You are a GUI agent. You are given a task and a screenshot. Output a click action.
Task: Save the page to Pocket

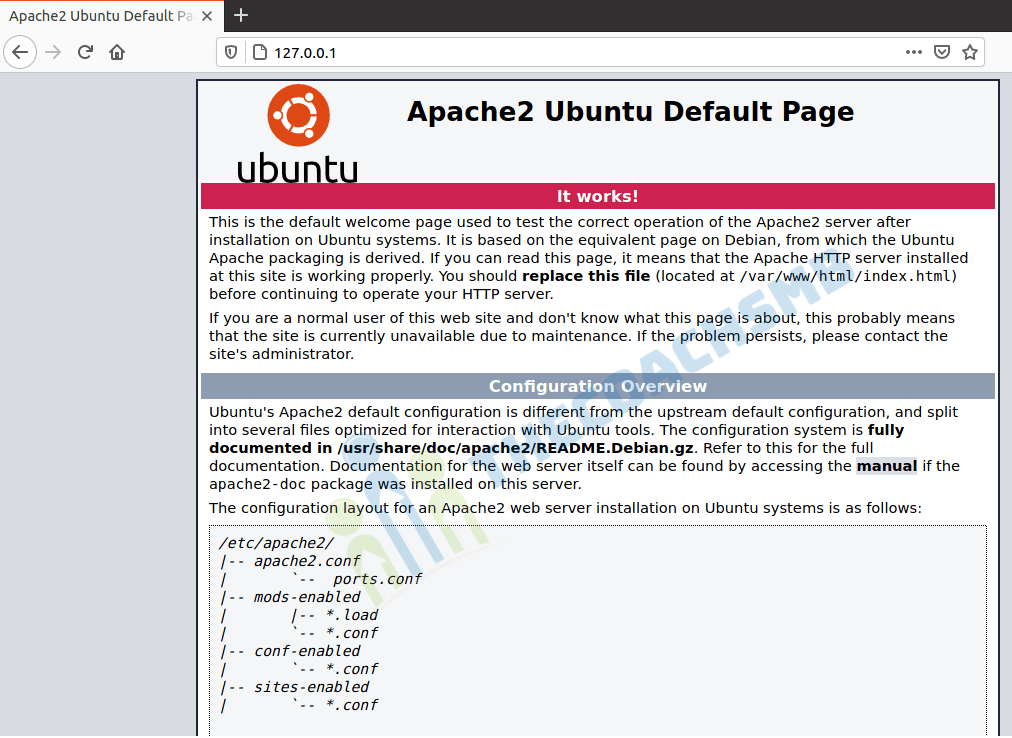(x=942, y=52)
